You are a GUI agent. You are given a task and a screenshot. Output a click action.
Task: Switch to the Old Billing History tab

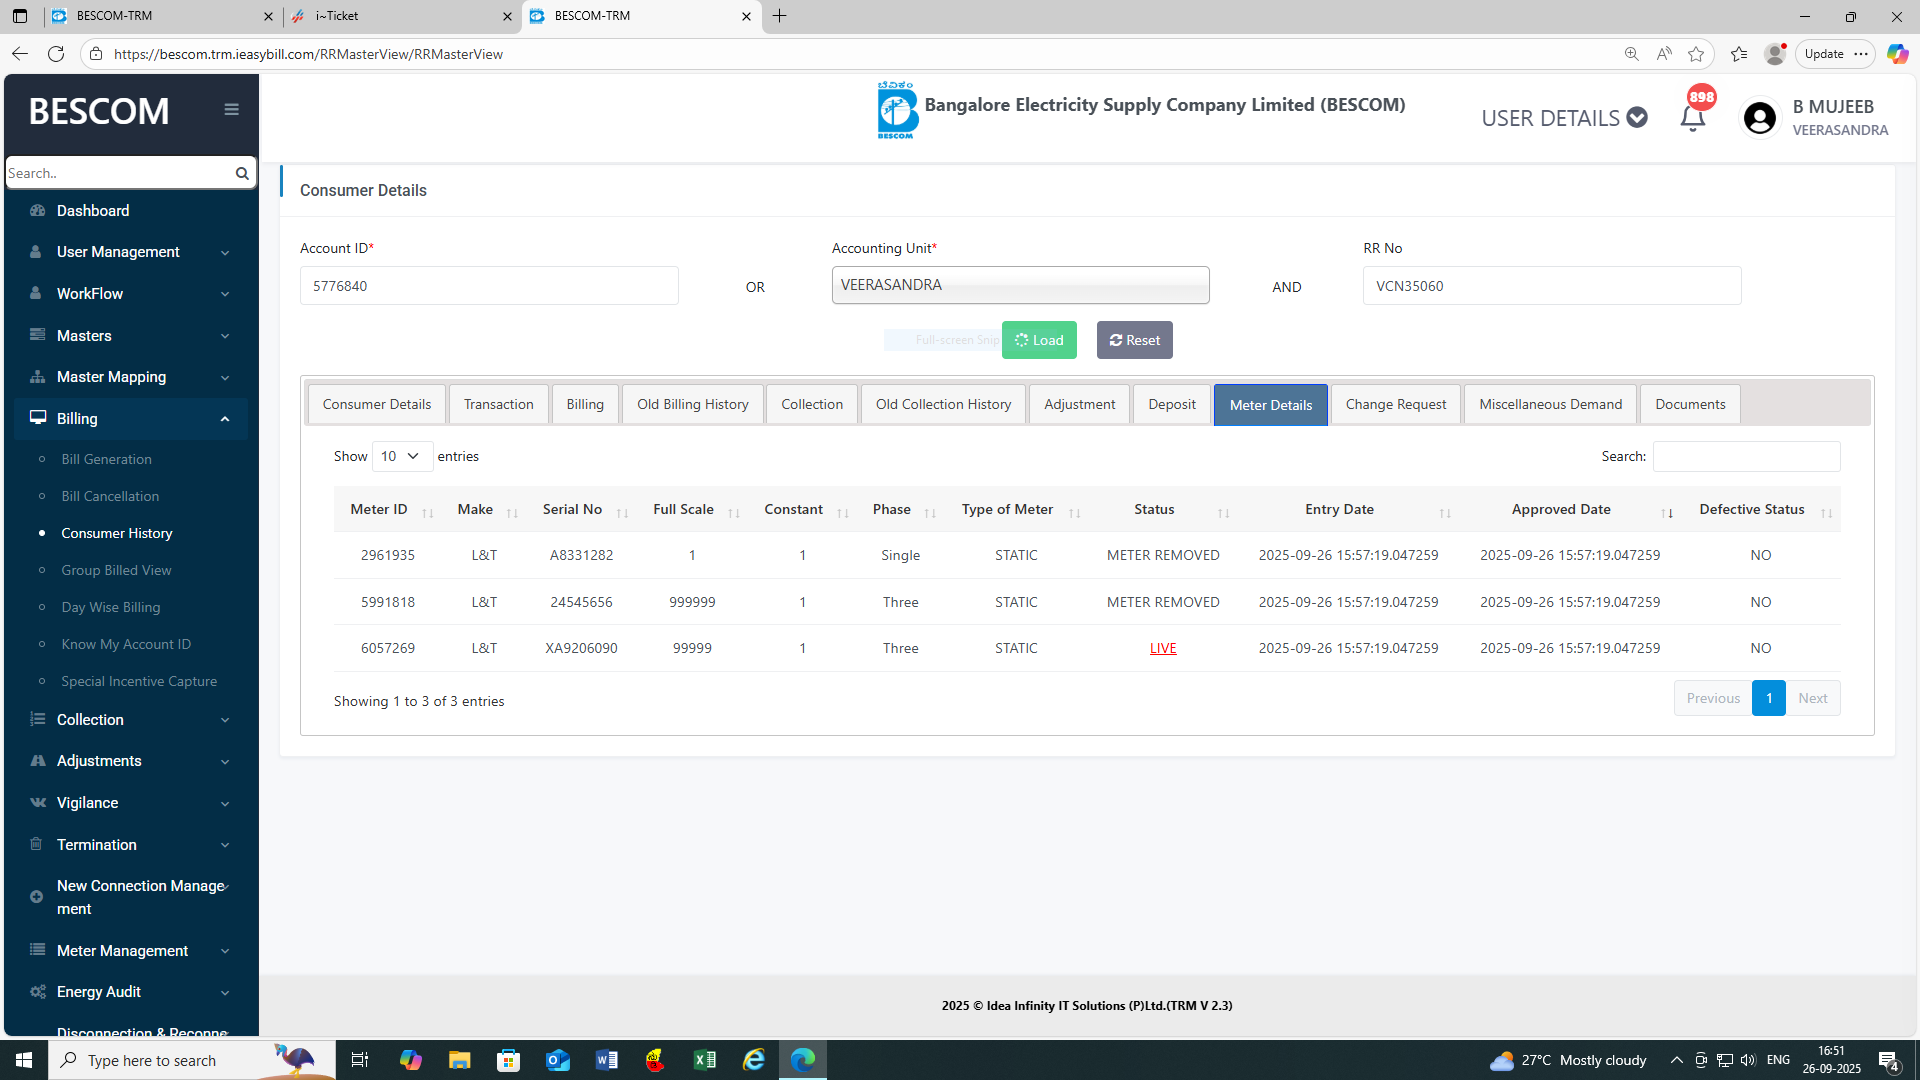tap(692, 405)
